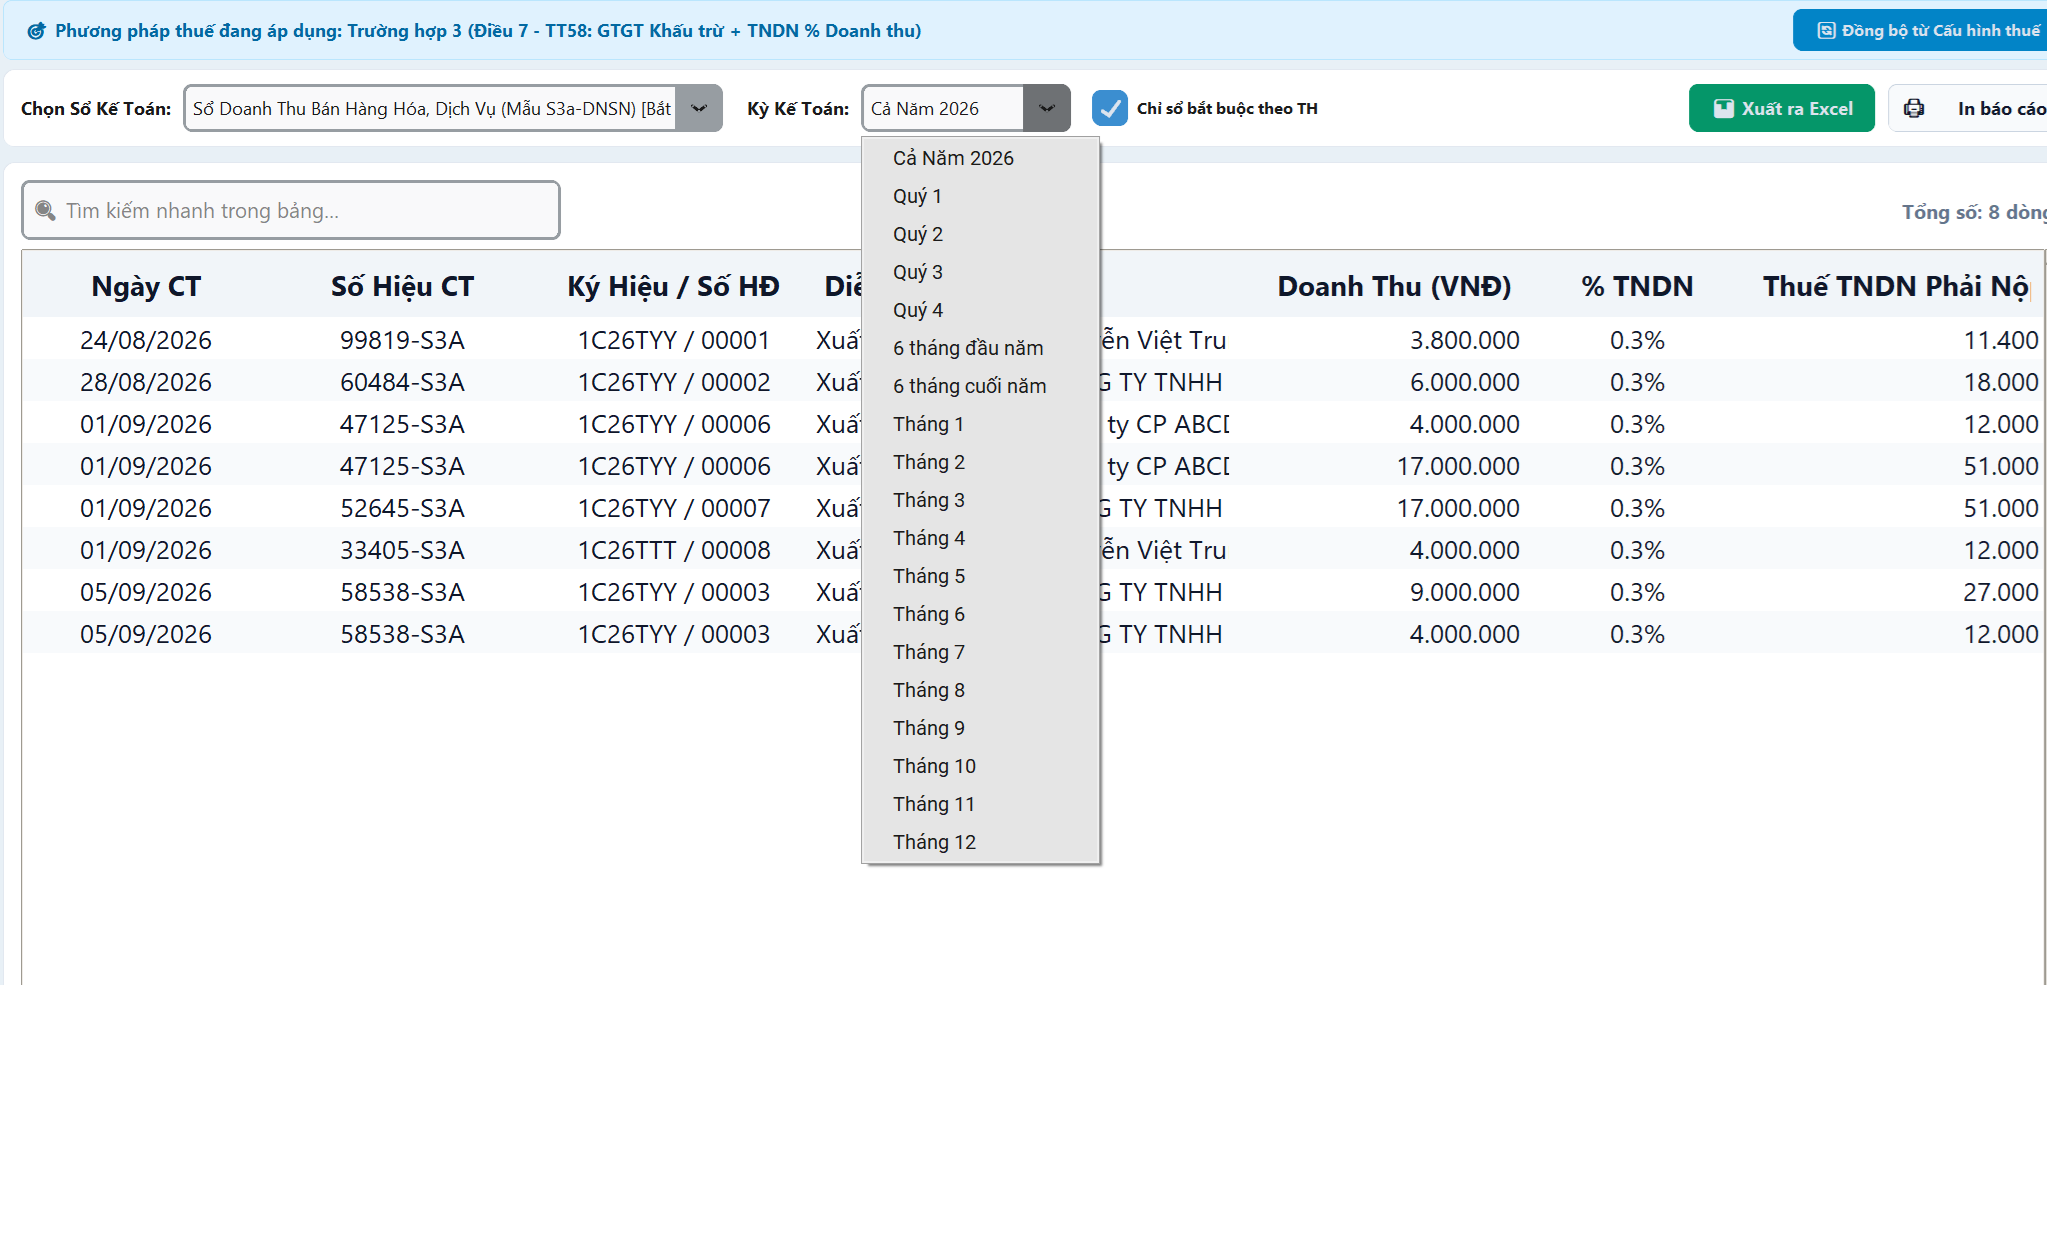Click the printer icon beside In báo cáo
This screenshot has width=2047, height=1260.
tap(1914, 108)
